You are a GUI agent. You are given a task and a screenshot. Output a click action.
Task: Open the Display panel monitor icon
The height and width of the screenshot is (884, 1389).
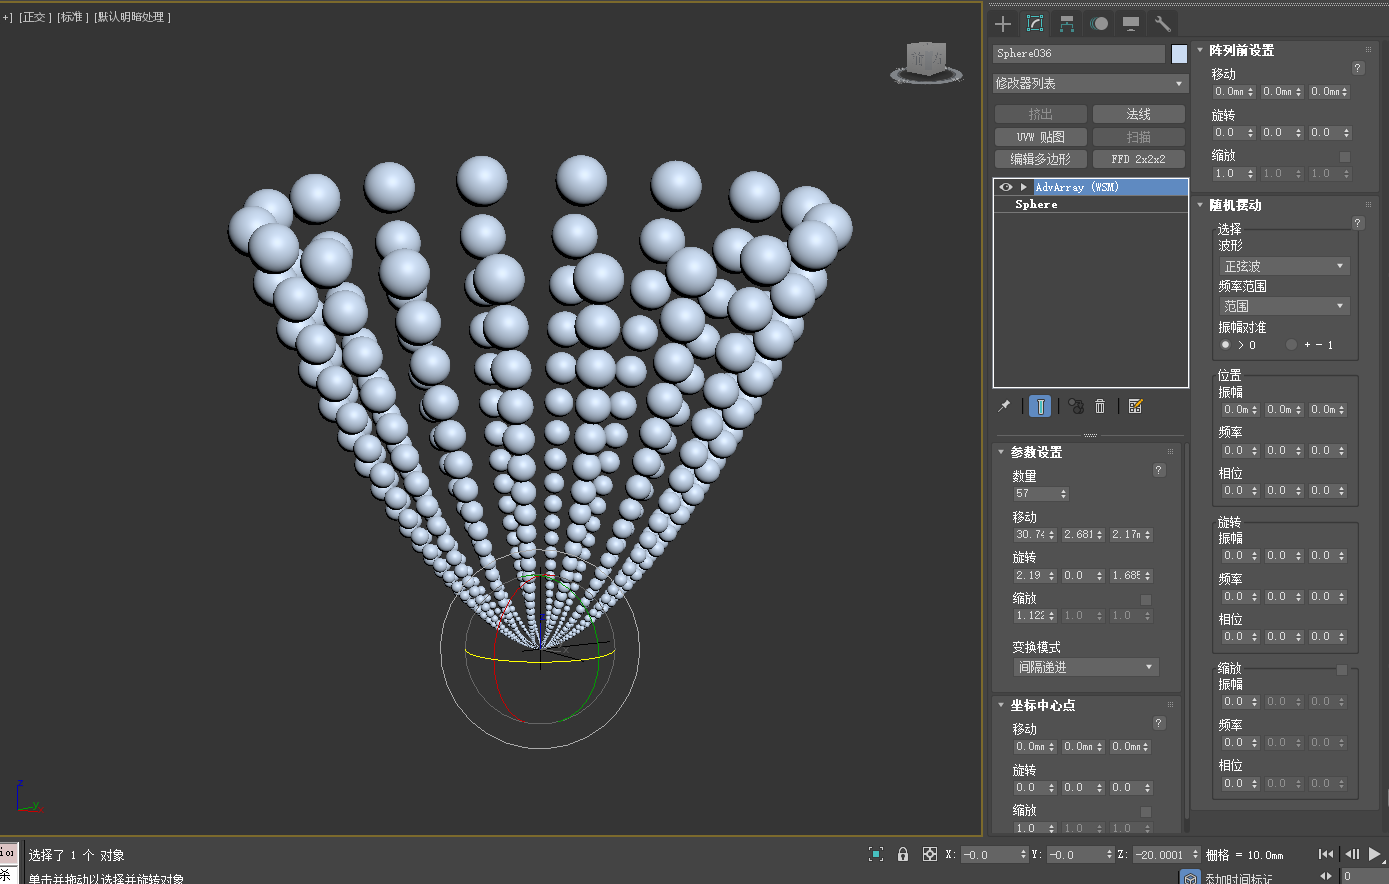1131,24
